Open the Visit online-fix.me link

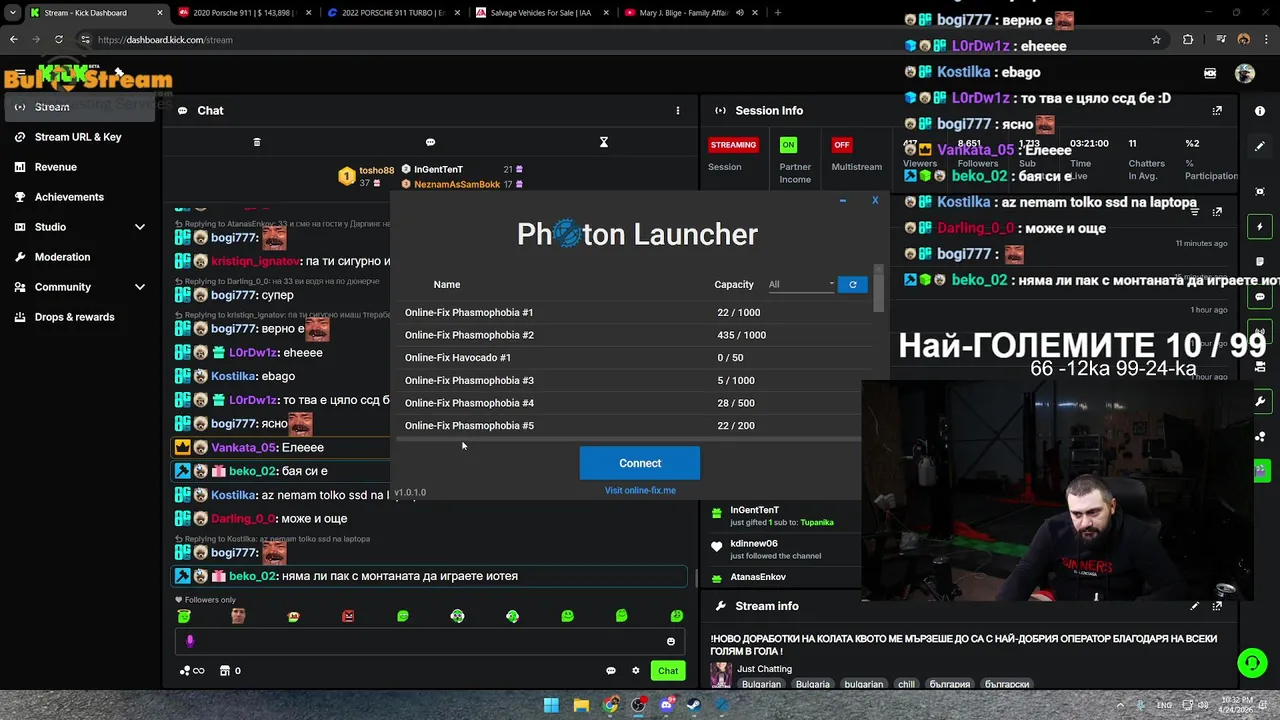click(x=640, y=490)
